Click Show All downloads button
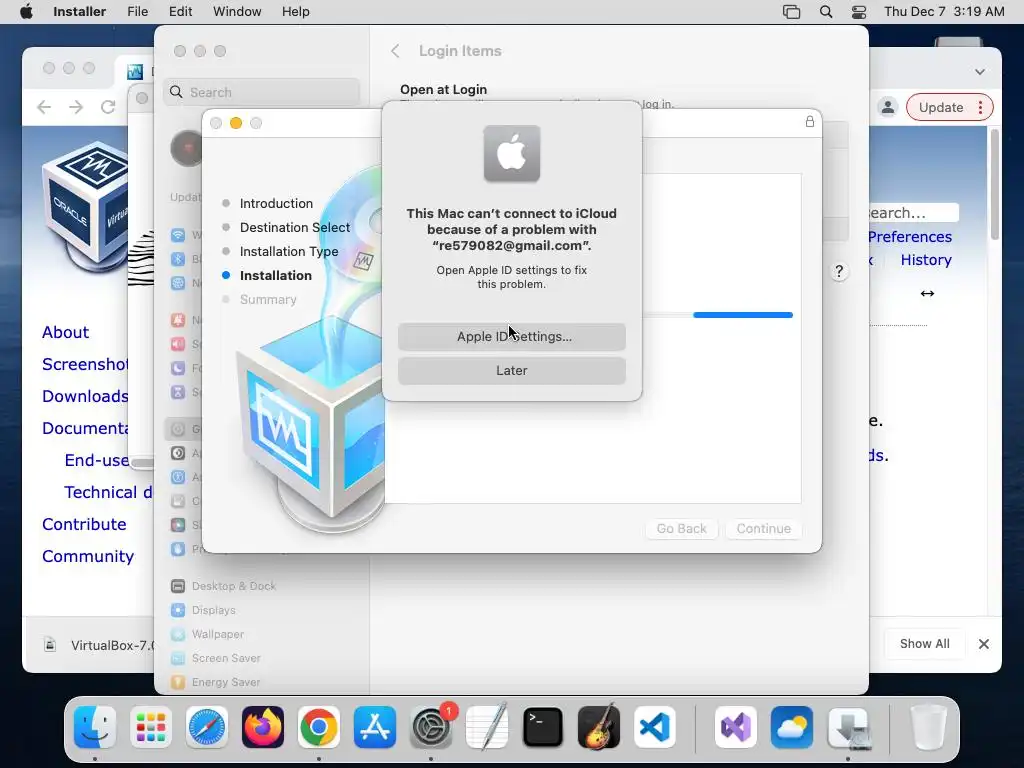The height and width of the screenshot is (768, 1024). tap(924, 644)
